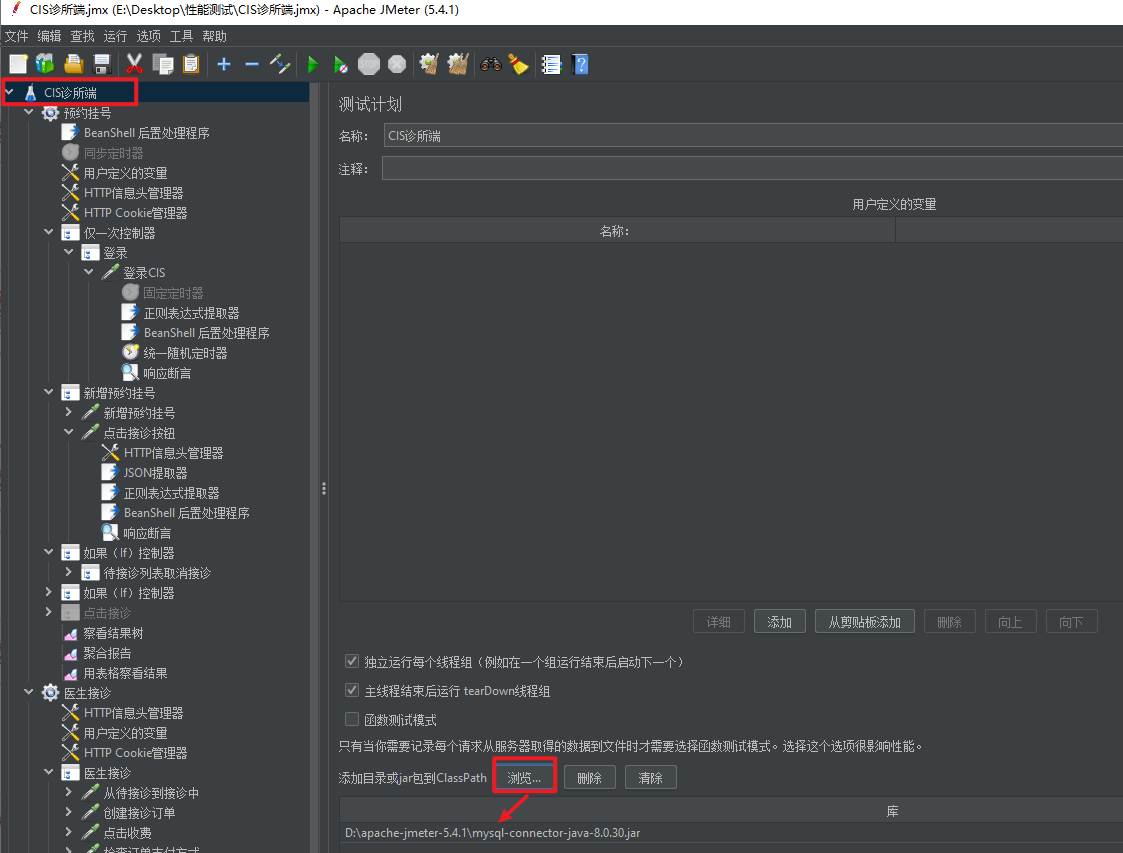Click the Paste clipboard icon
The image size is (1123, 853).
[x=191, y=64]
